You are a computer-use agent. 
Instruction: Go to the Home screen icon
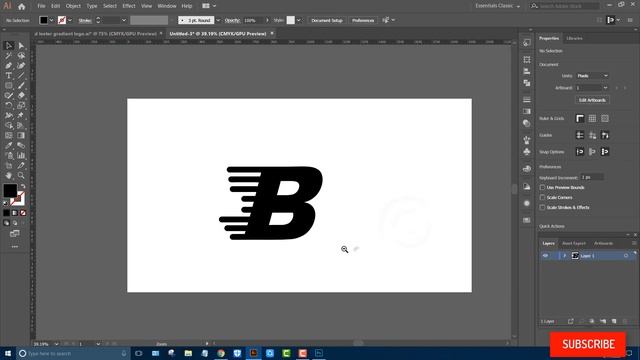click(22, 6)
